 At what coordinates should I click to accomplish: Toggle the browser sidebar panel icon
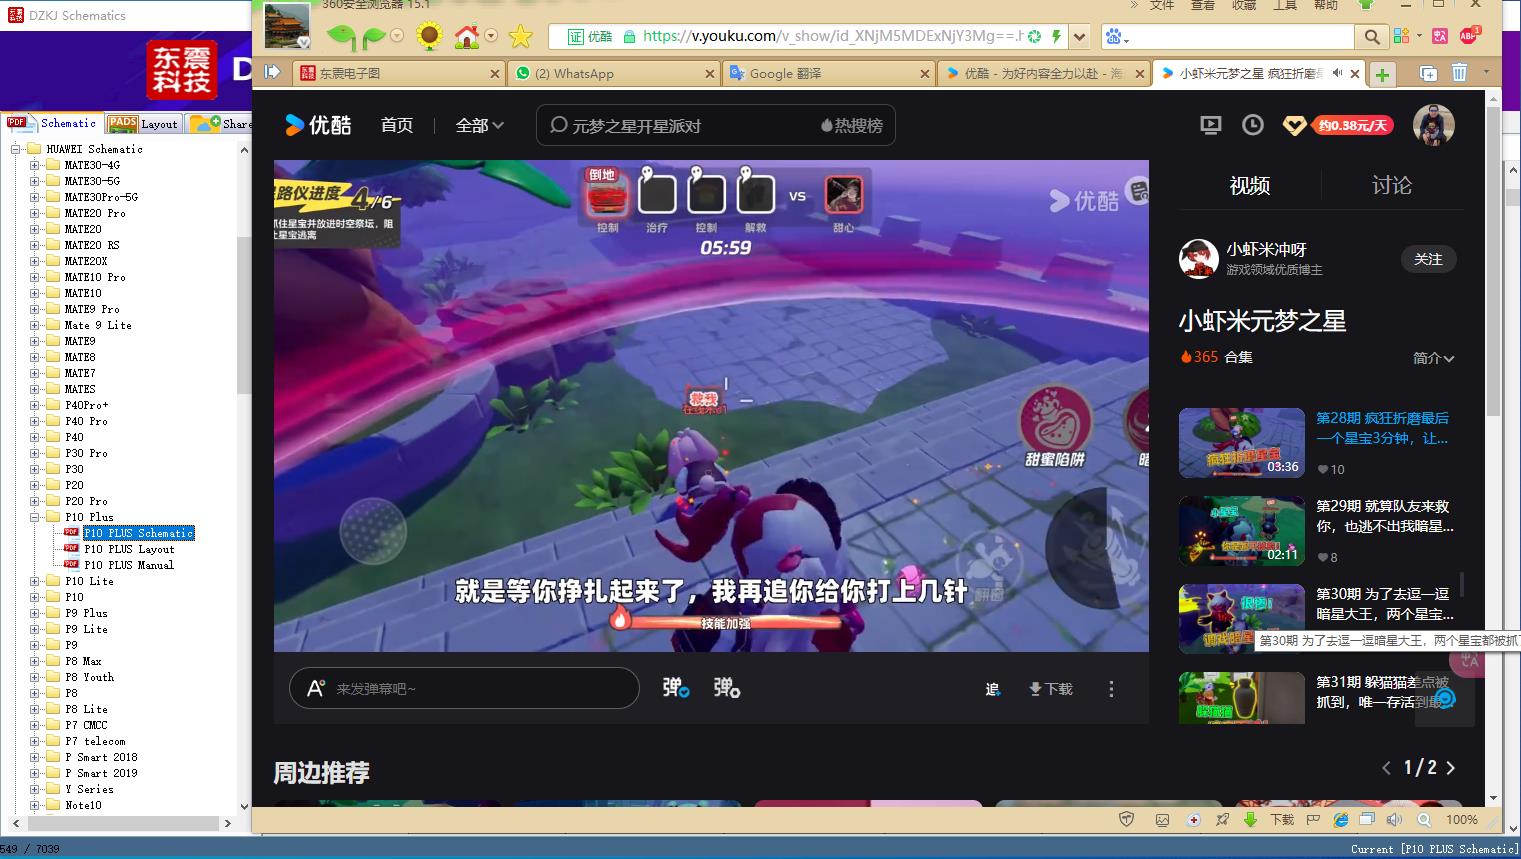[272, 72]
